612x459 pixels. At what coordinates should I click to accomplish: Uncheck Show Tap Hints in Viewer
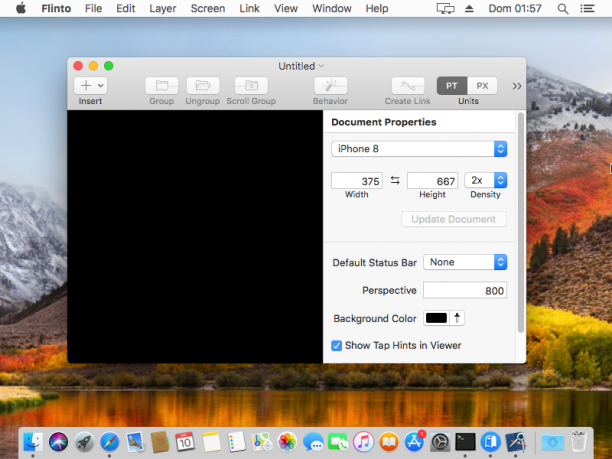point(336,346)
